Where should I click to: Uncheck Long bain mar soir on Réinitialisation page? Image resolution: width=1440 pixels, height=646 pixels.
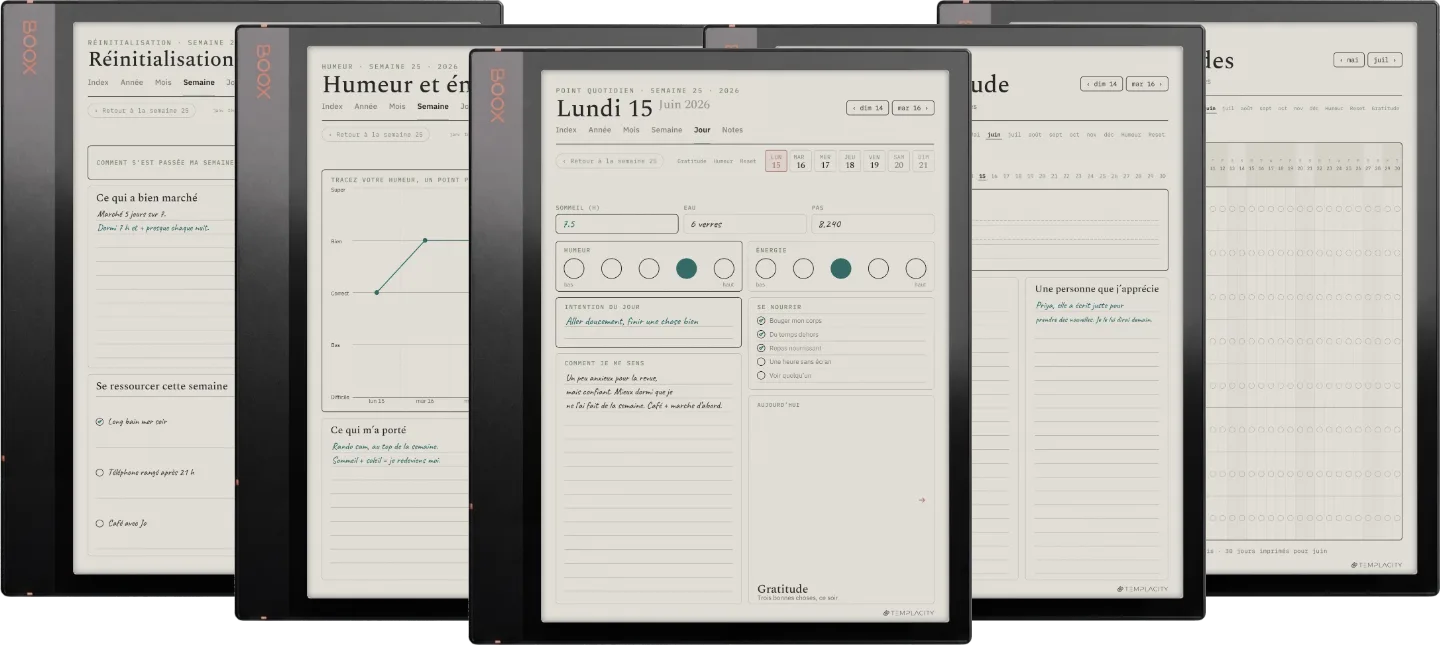coord(100,422)
